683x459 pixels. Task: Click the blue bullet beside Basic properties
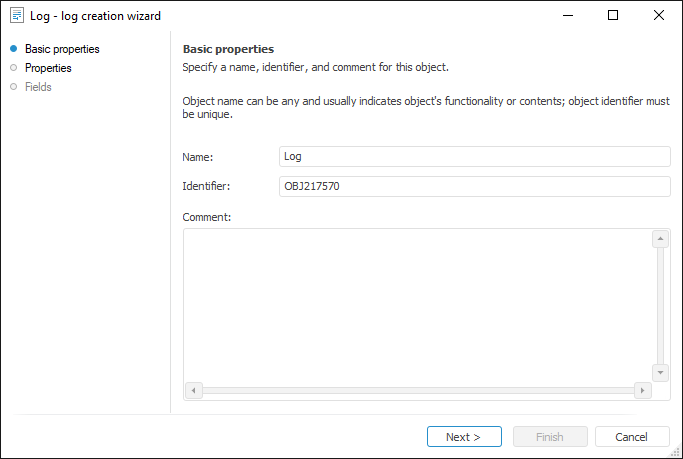click(x=13, y=49)
